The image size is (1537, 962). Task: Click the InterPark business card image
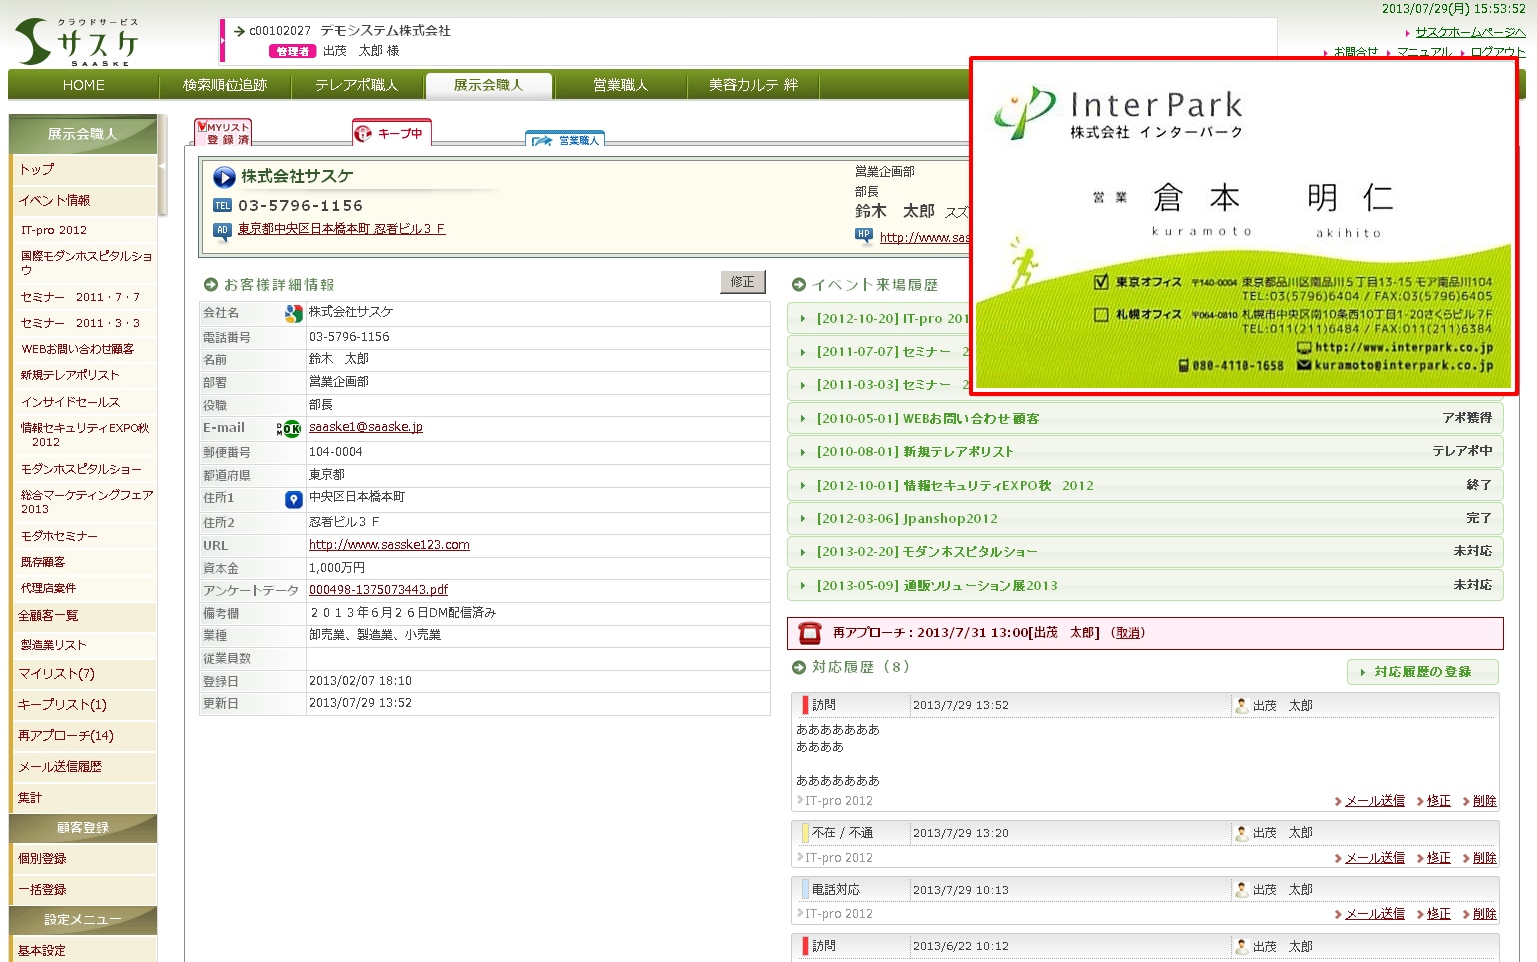[1243, 226]
